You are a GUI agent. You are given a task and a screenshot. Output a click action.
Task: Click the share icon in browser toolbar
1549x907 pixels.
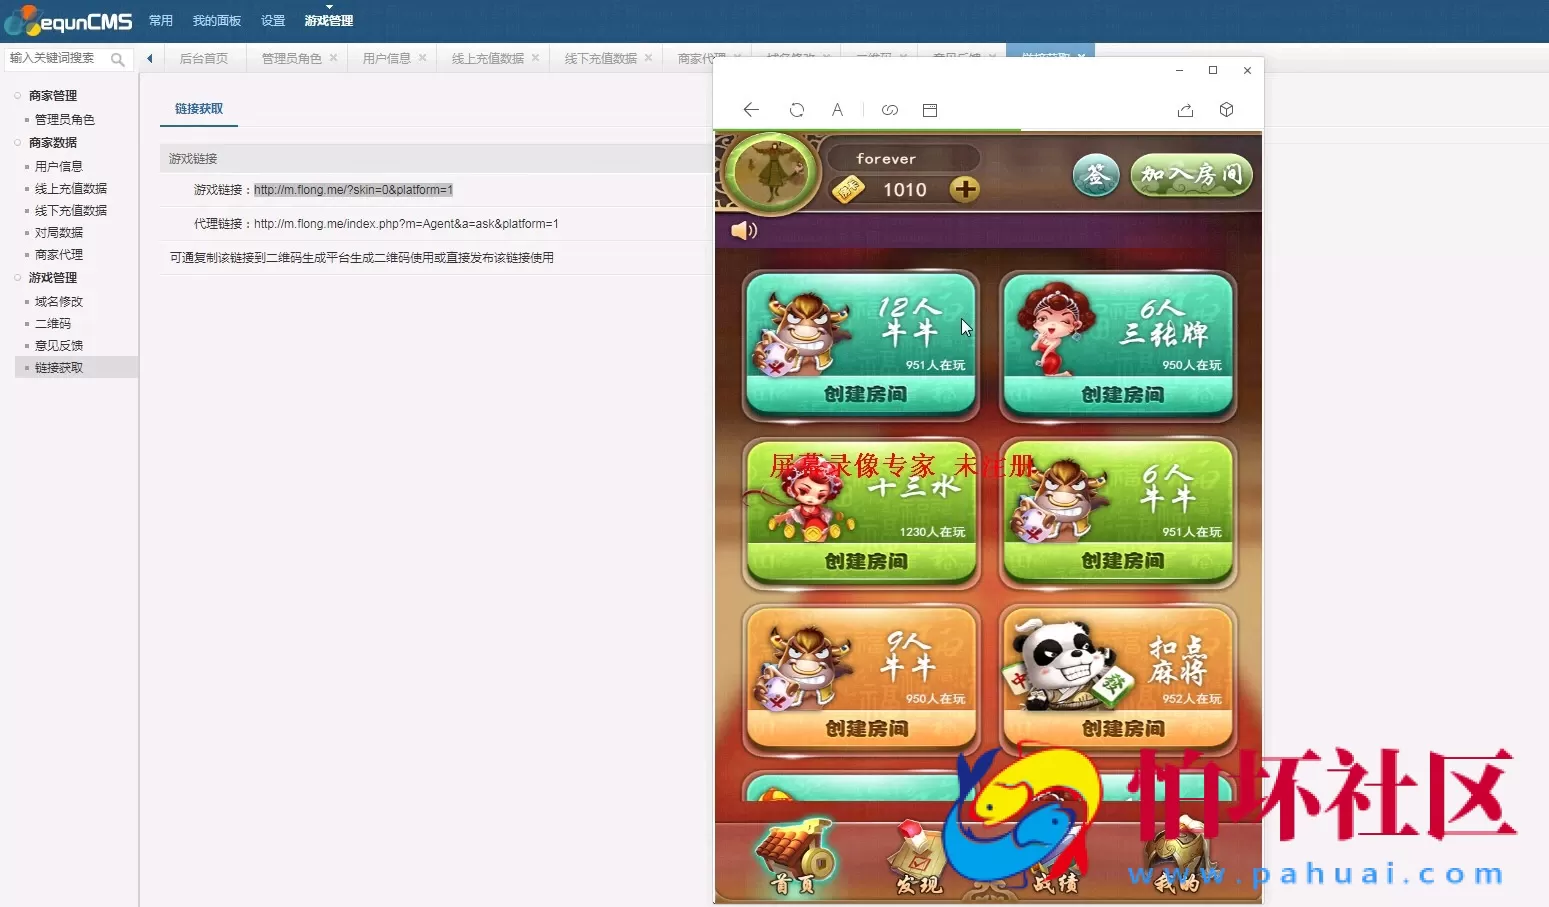coord(1185,111)
